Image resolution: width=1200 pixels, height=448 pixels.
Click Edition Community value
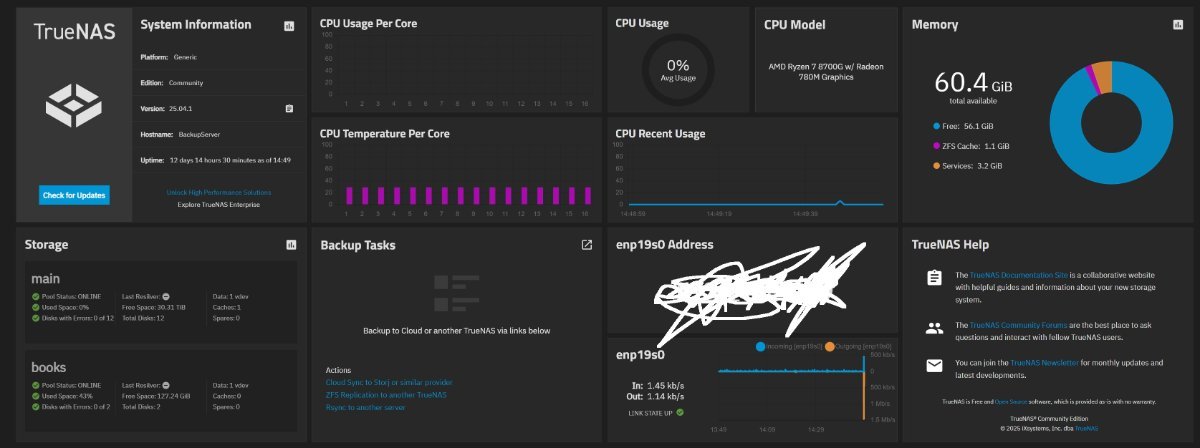click(x=185, y=82)
